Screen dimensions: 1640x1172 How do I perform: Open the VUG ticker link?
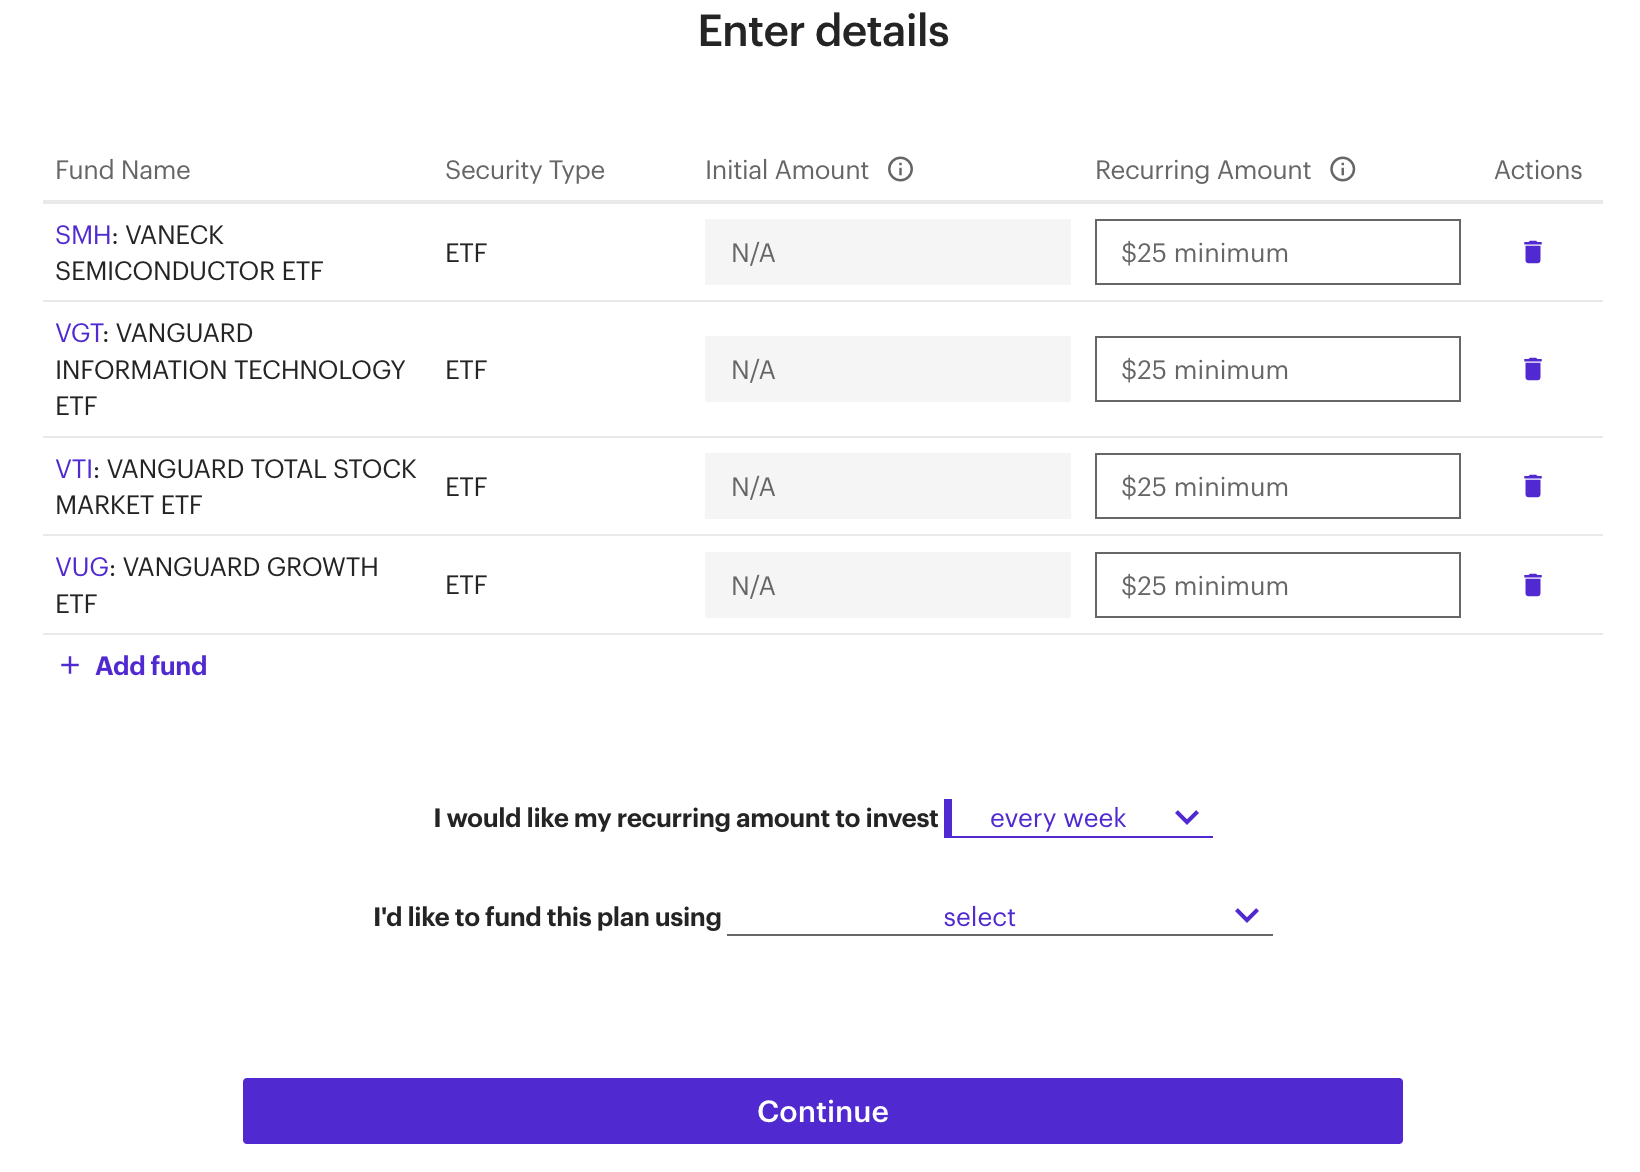[x=82, y=567]
